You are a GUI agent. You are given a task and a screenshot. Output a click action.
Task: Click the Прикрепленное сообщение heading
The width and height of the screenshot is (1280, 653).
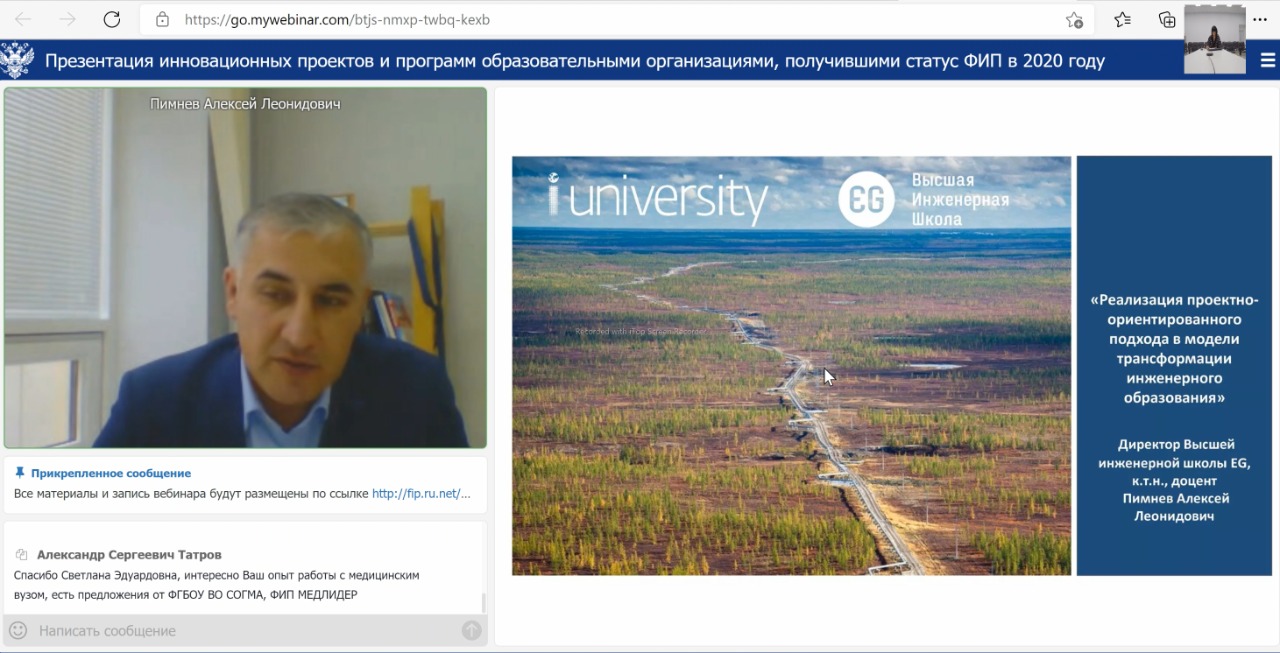(x=110, y=473)
